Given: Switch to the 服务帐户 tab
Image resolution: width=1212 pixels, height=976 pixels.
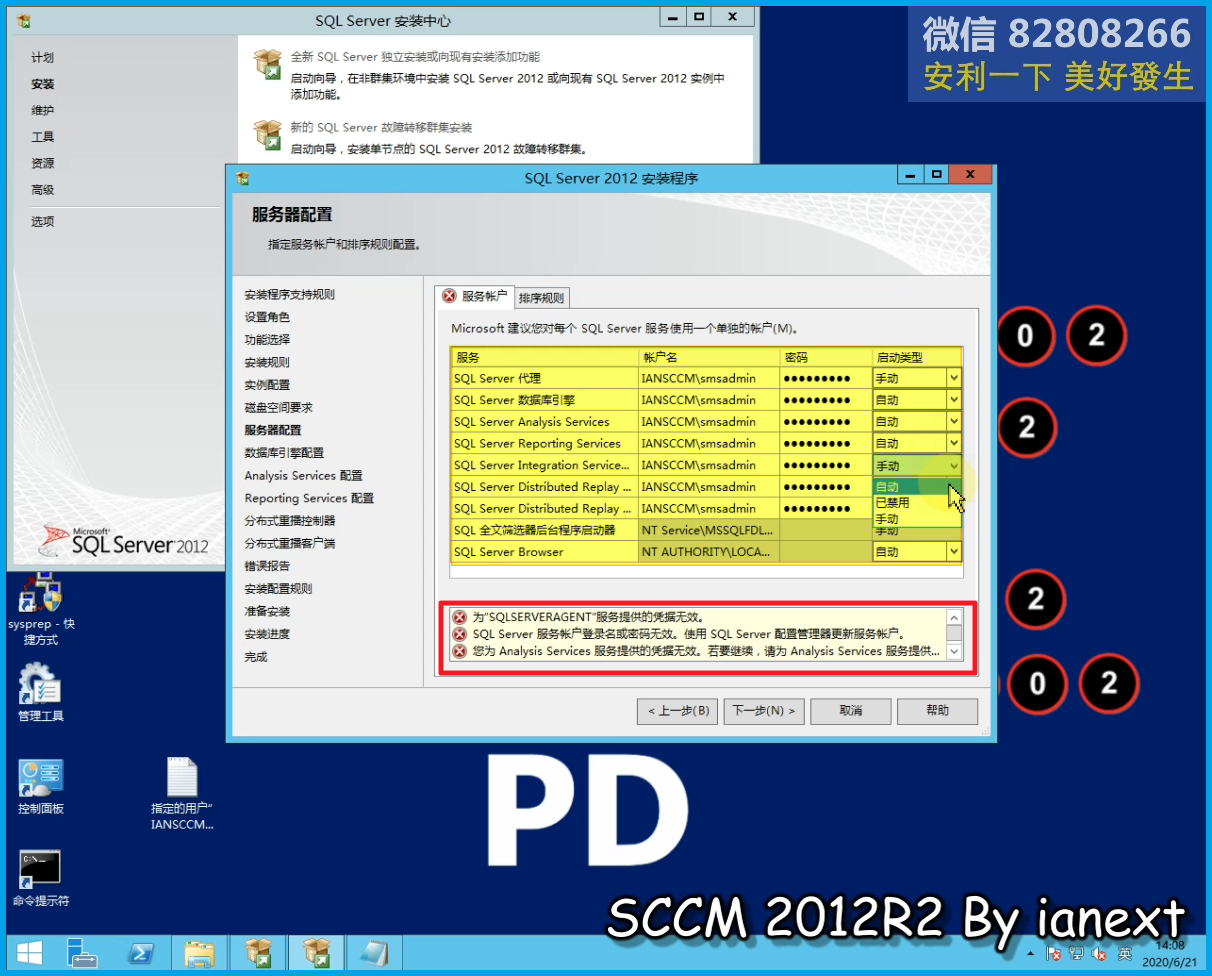Looking at the screenshot, I should click(x=474, y=296).
